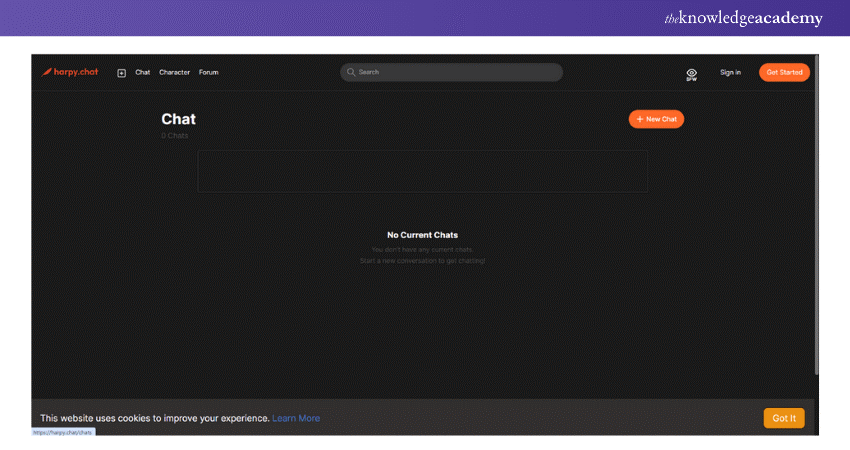Click the plus-box icon beside the logo

pyautogui.click(x=122, y=73)
